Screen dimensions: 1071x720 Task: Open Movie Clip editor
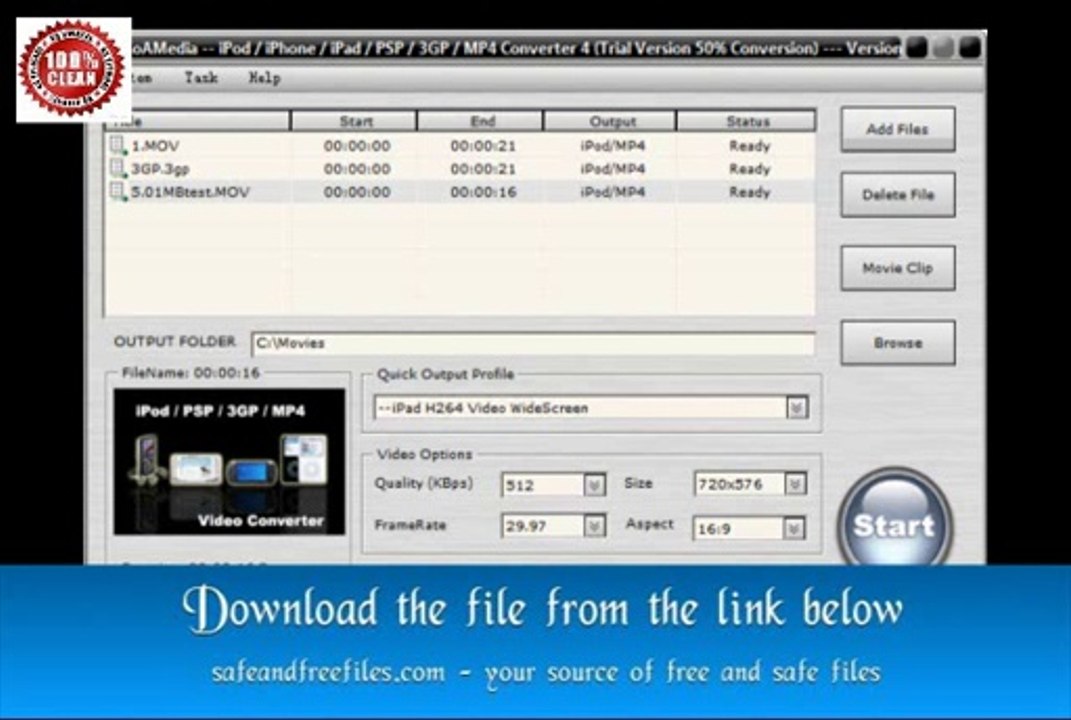click(897, 268)
